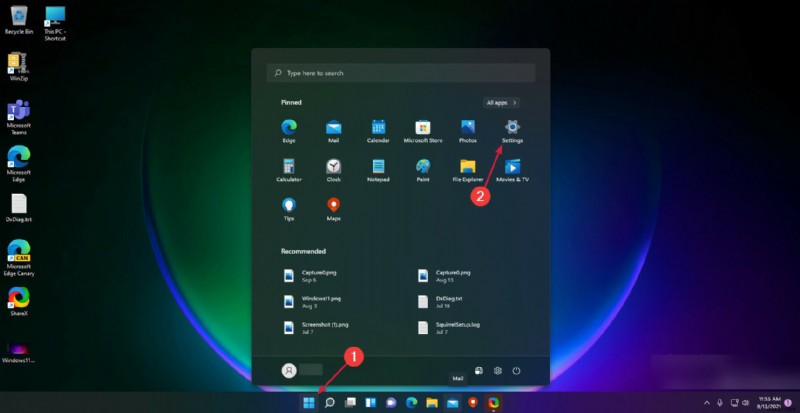
Task: Open the Clock app
Action: click(334, 171)
